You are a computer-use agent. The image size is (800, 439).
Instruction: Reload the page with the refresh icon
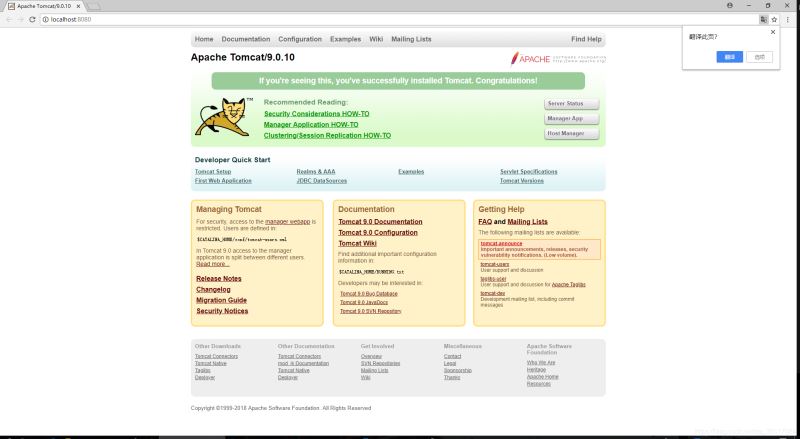tap(32, 19)
